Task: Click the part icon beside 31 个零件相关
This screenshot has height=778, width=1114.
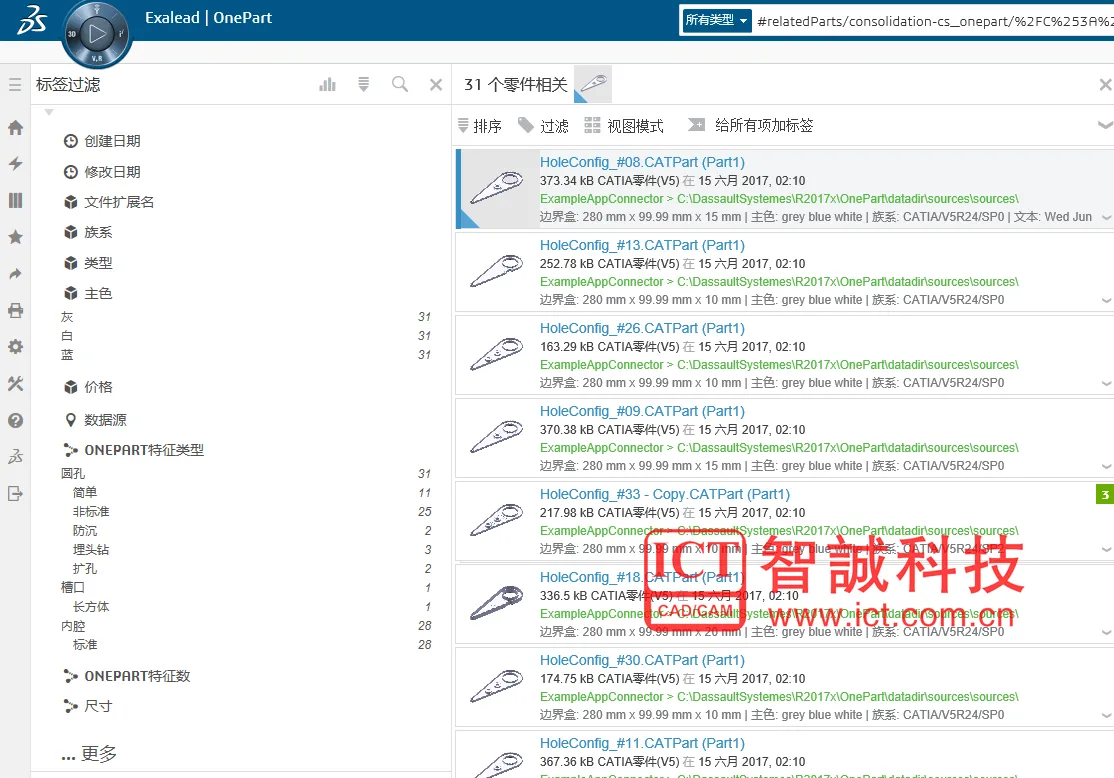Action: tap(593, 85)
